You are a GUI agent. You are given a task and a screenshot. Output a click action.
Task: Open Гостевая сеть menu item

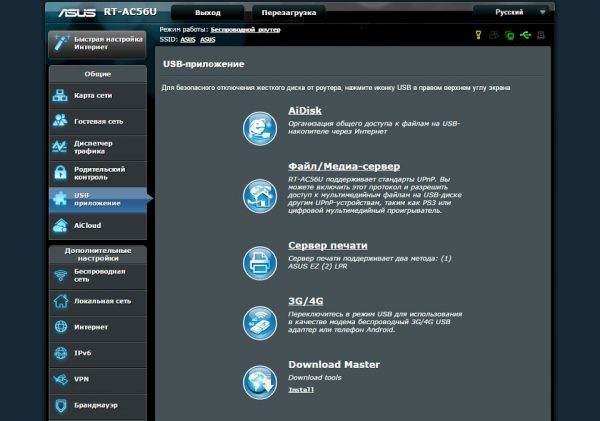click(x=98, y=121)
